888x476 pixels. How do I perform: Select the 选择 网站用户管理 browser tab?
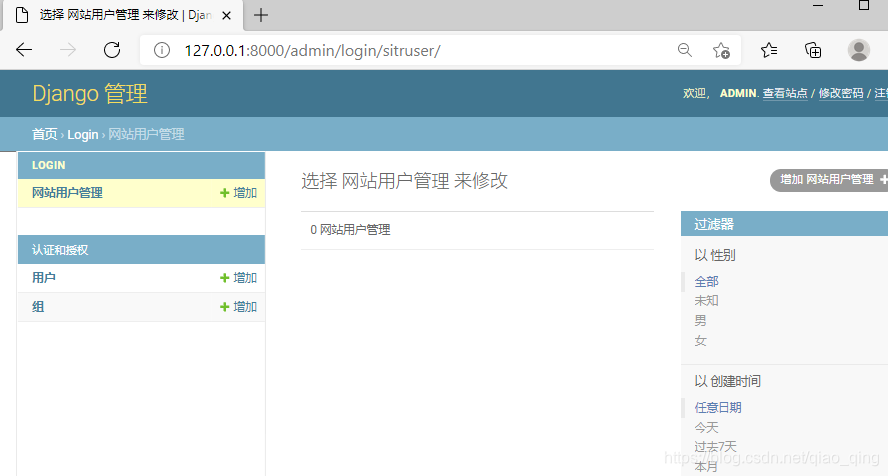(123, 15)
